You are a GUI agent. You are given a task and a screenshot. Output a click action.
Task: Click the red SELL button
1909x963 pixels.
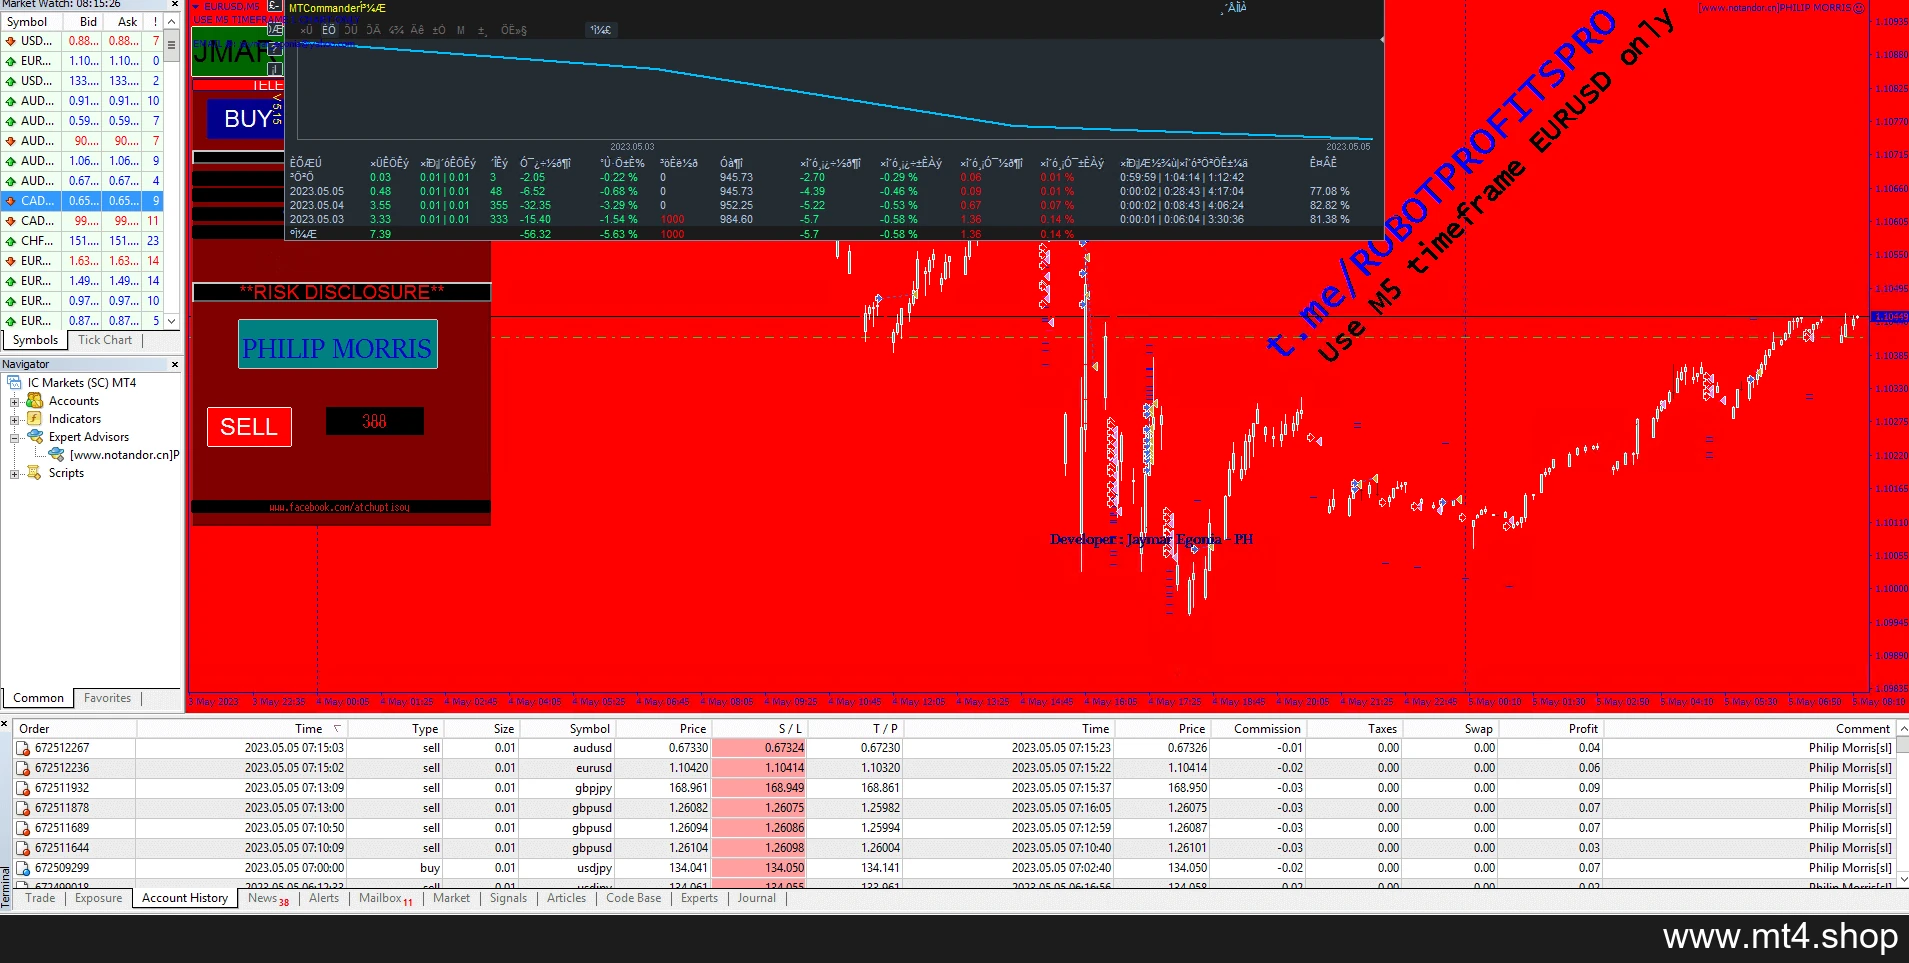(249, 427)
